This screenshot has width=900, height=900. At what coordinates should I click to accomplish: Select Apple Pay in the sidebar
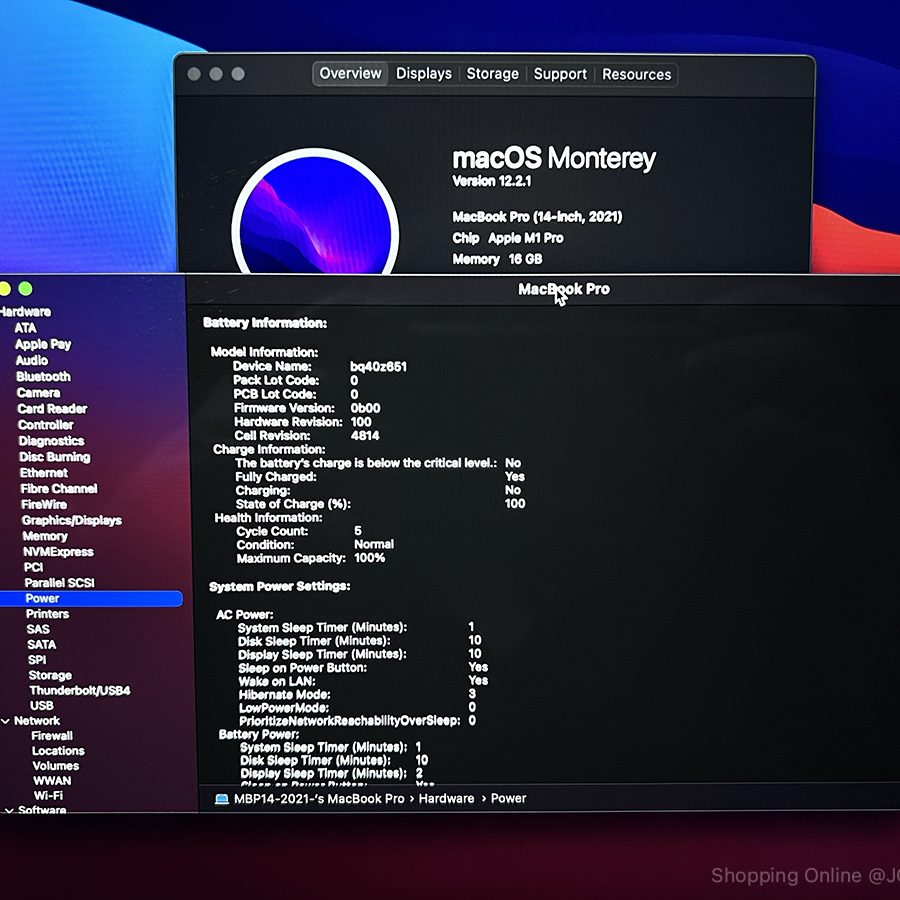[x=43, y=344]
